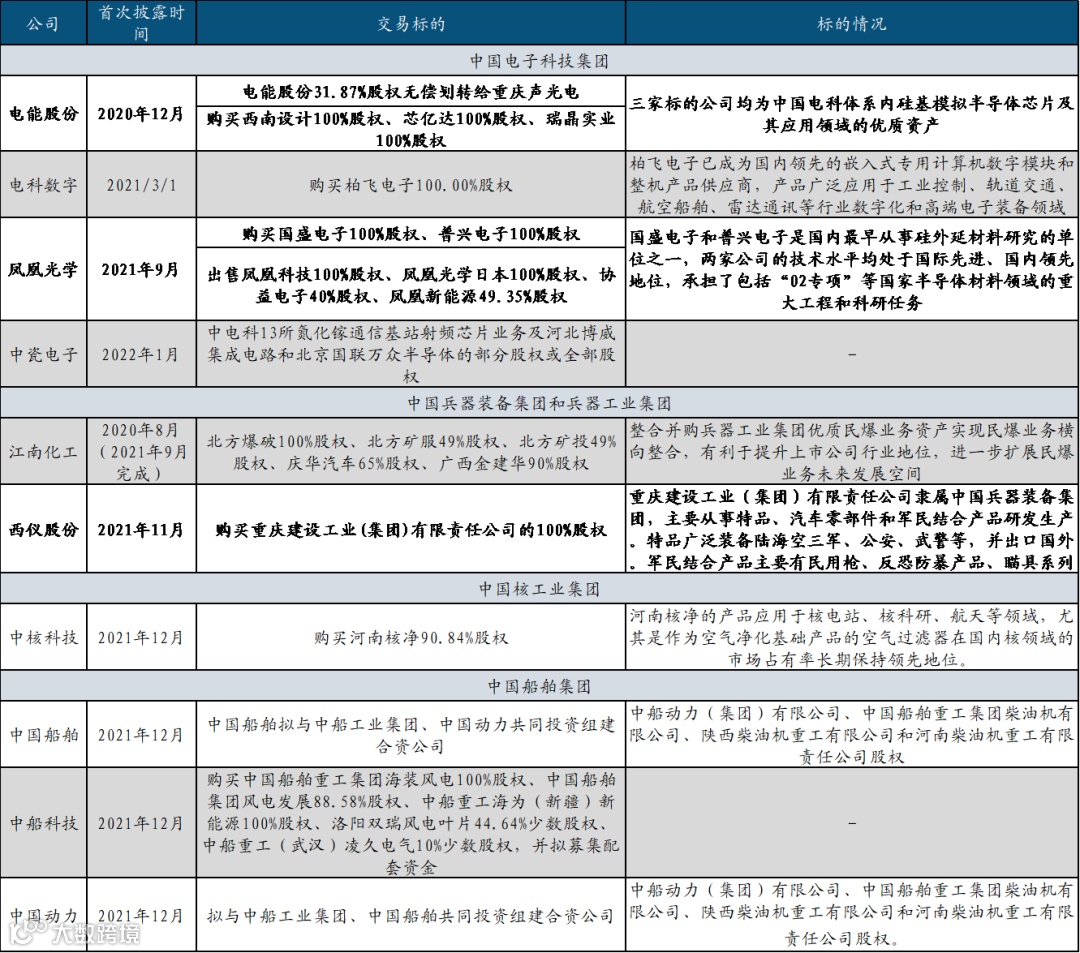This screenshot has width=1080, height=953.
Task: Click the dash cell in 中瓷电子 row
Action: click(852, 354)
